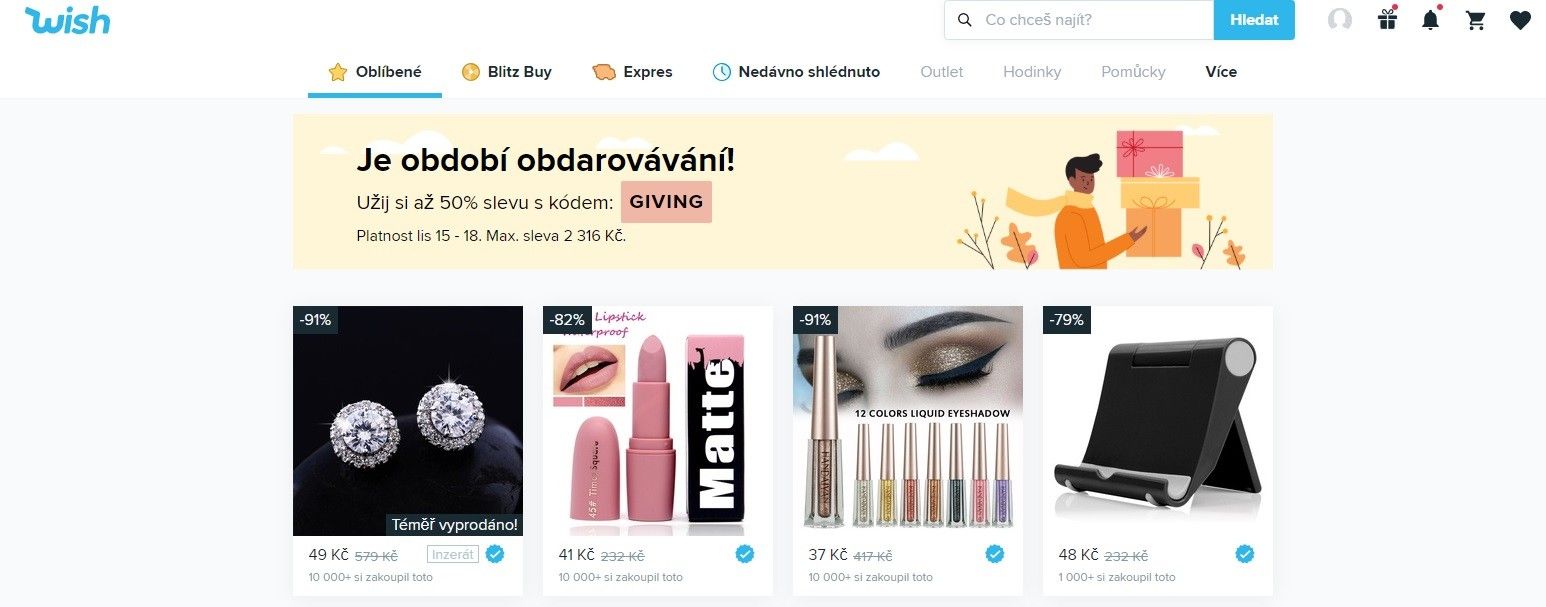Image resolution: width=1546 pixels, height=607 pixels.
Task: Open the shopping cart icon
Action: click(x=1476, y=20)
